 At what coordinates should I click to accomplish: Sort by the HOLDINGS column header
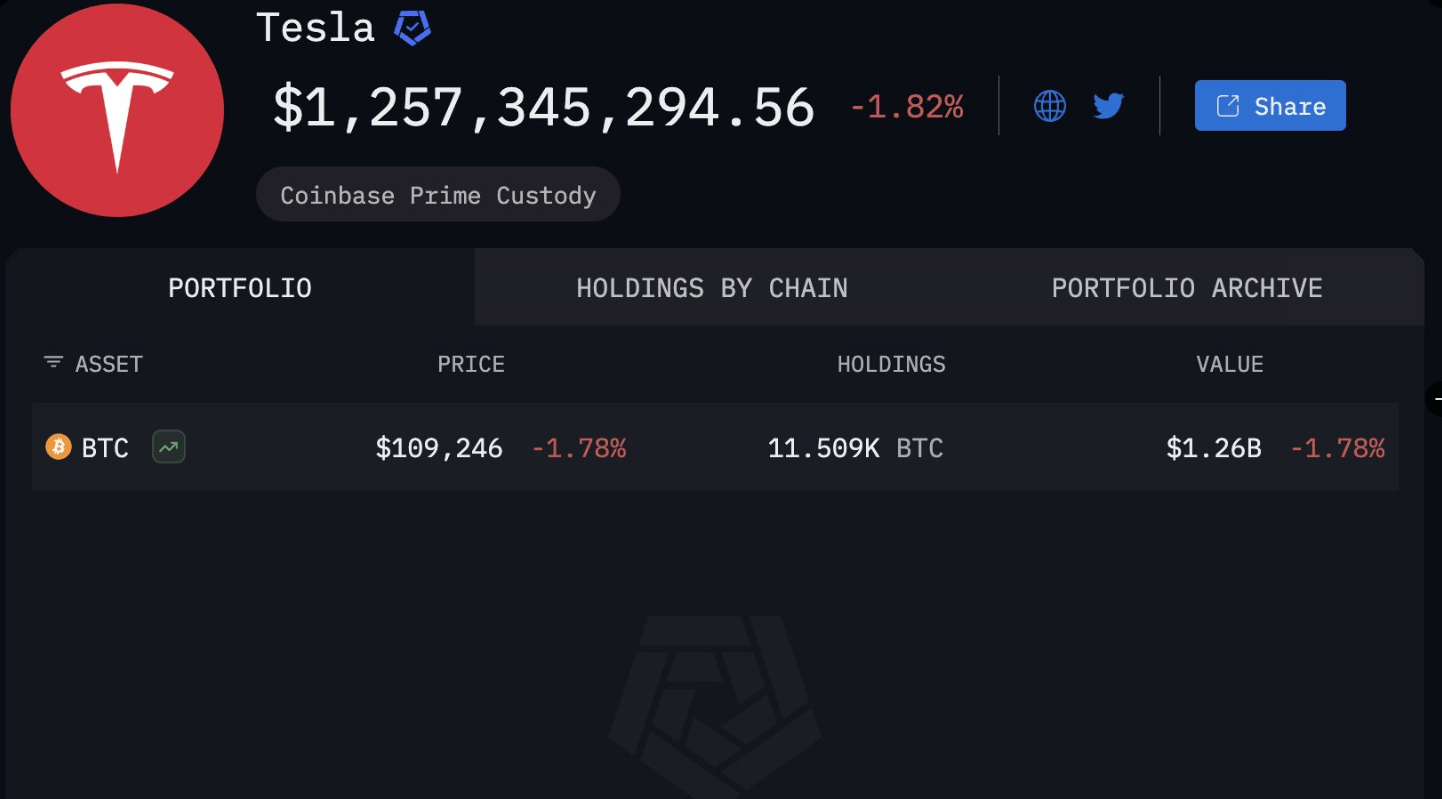(x=891, y=364)
